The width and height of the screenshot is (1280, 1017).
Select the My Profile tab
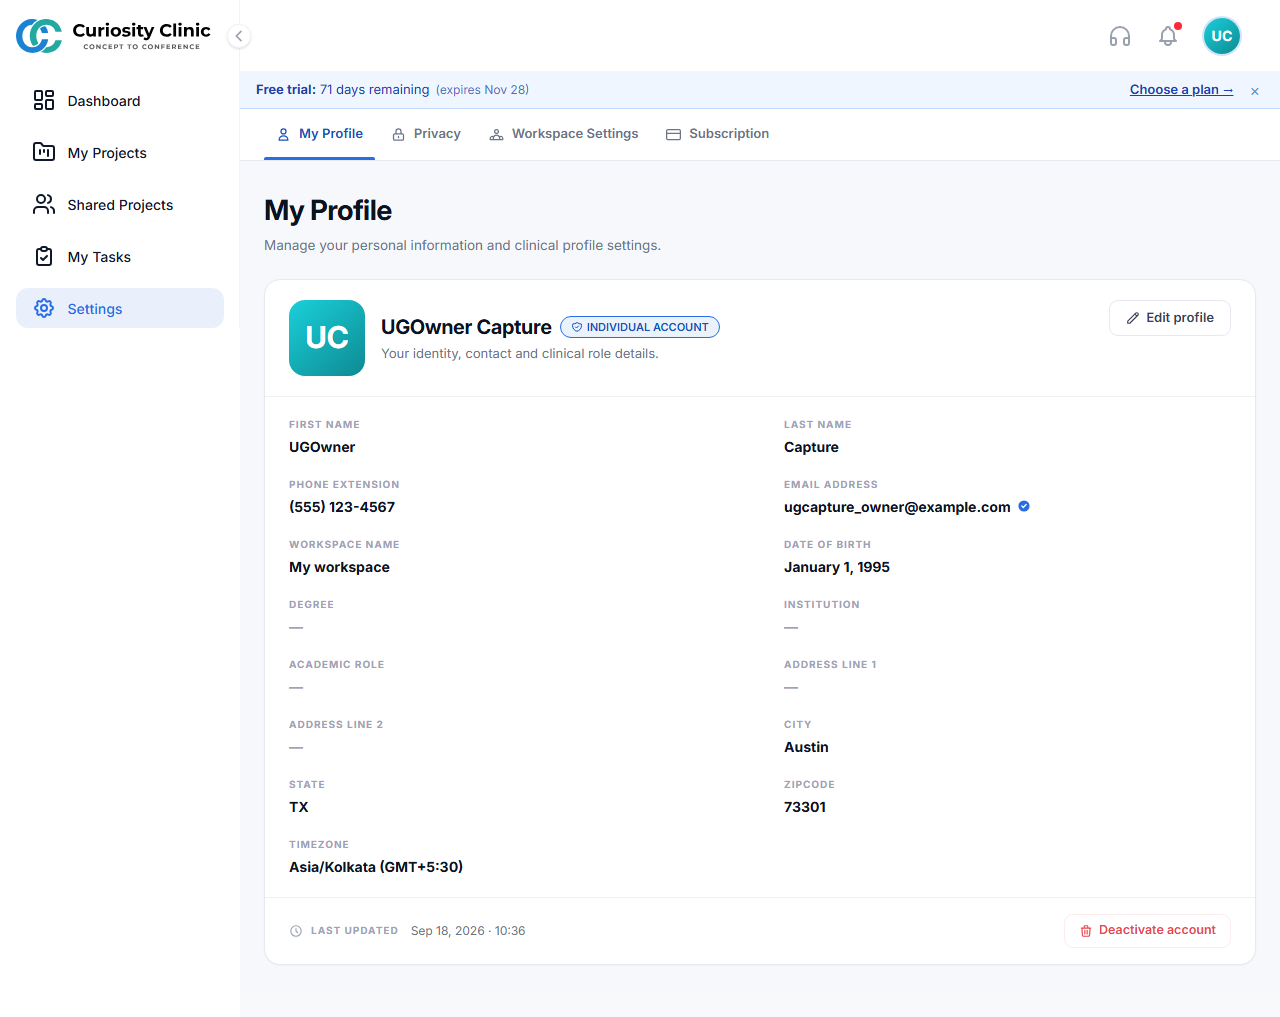(x=320, y=134)
